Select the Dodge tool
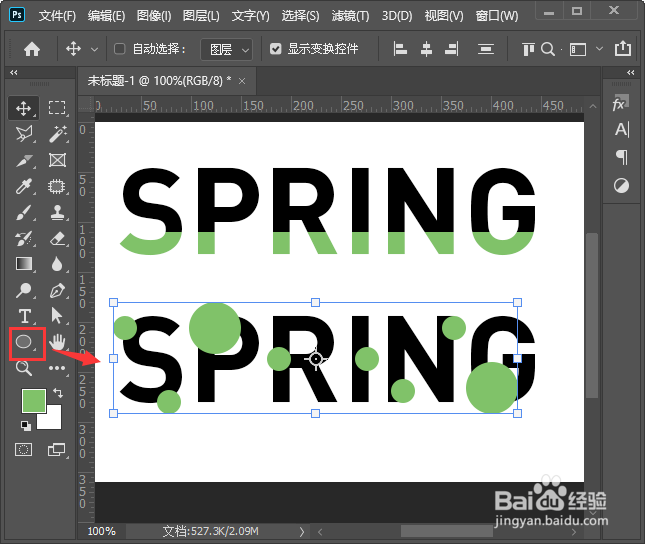This screenshot has width=645, height=544. [23, 290]
